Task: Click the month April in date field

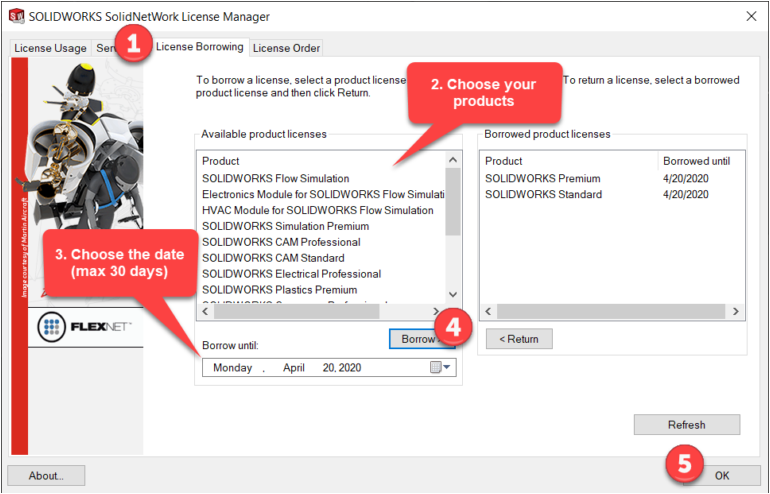Action: point(294,368)
